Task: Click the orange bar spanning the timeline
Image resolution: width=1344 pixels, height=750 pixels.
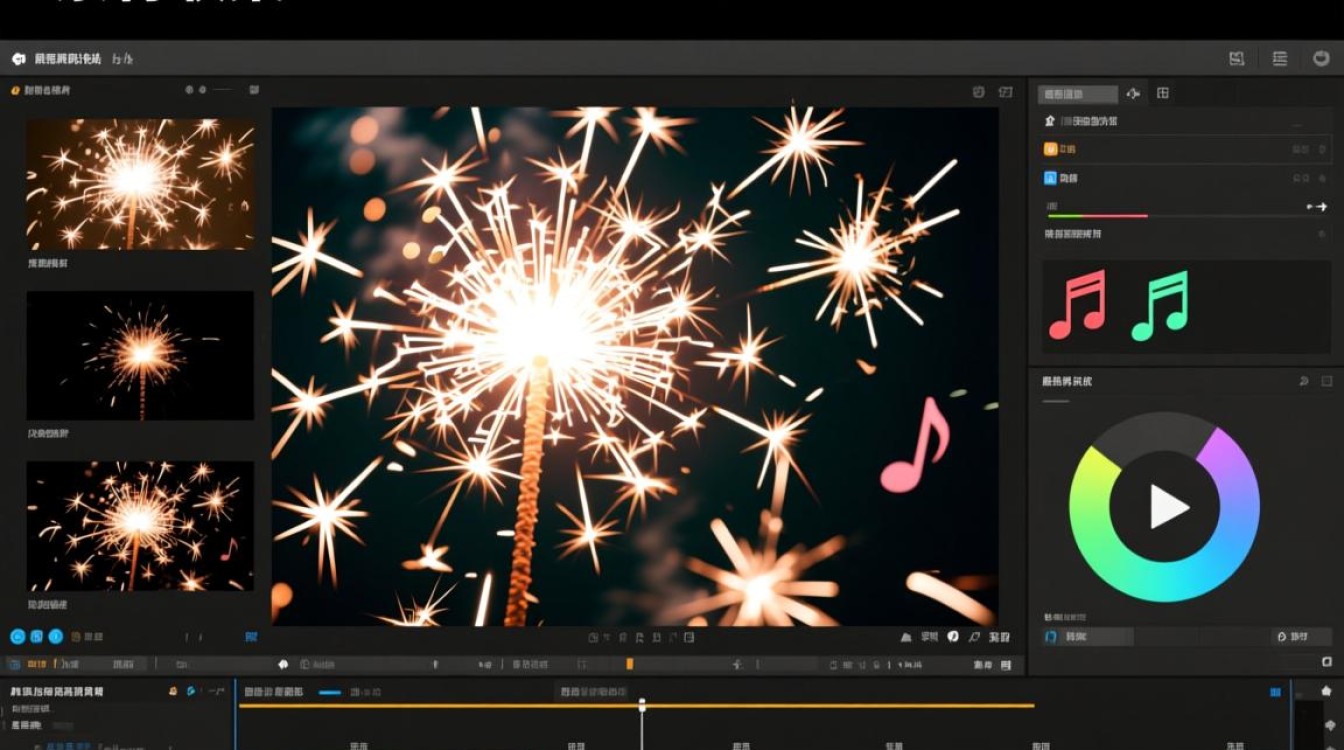Action: (x=636, y=706)
